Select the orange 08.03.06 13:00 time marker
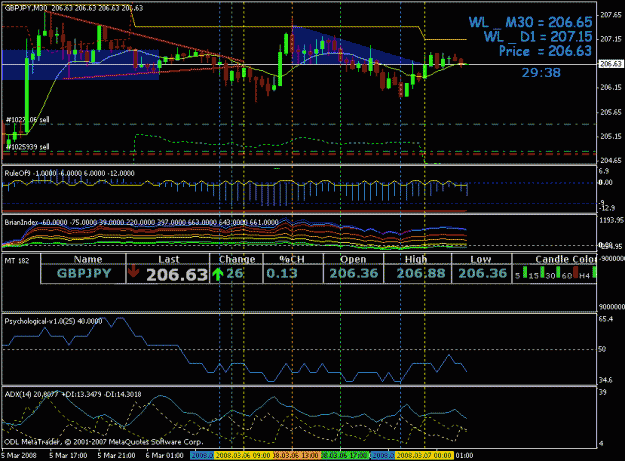The image size is (625, 461). coord(296,455)
